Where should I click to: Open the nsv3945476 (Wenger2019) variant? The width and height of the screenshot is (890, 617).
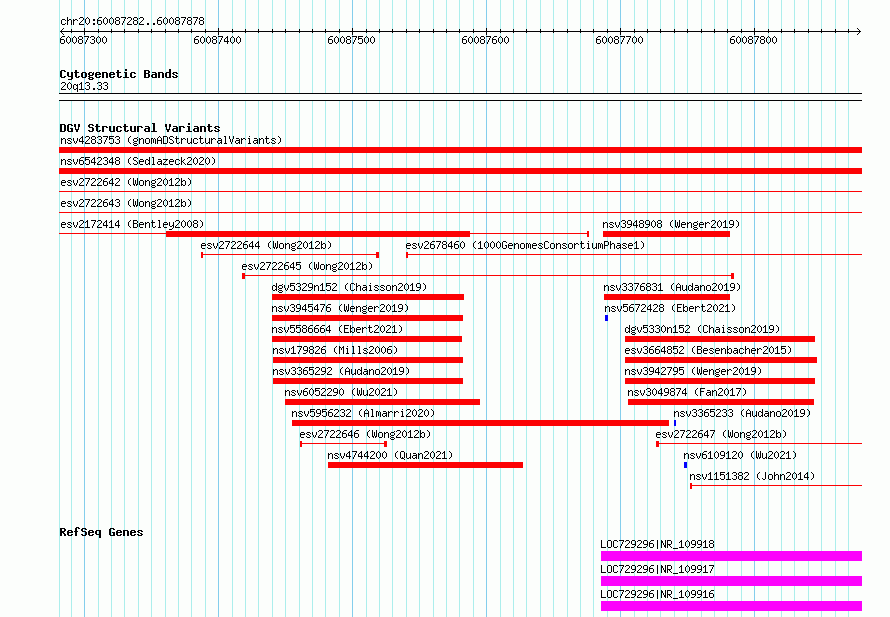(x=340, y=308)
